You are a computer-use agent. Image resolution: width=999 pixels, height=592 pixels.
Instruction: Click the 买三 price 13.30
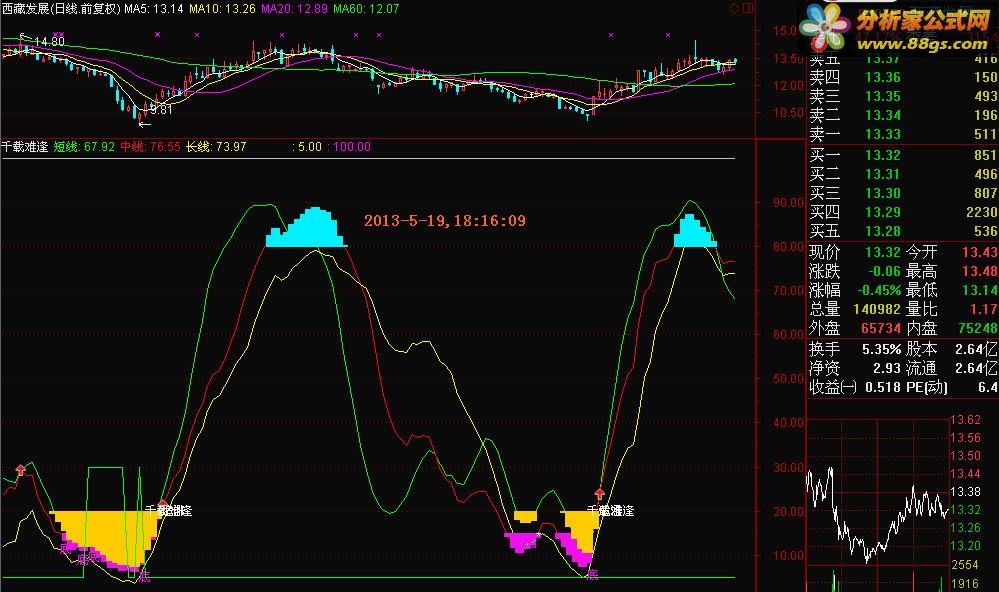tap(882, 193)
